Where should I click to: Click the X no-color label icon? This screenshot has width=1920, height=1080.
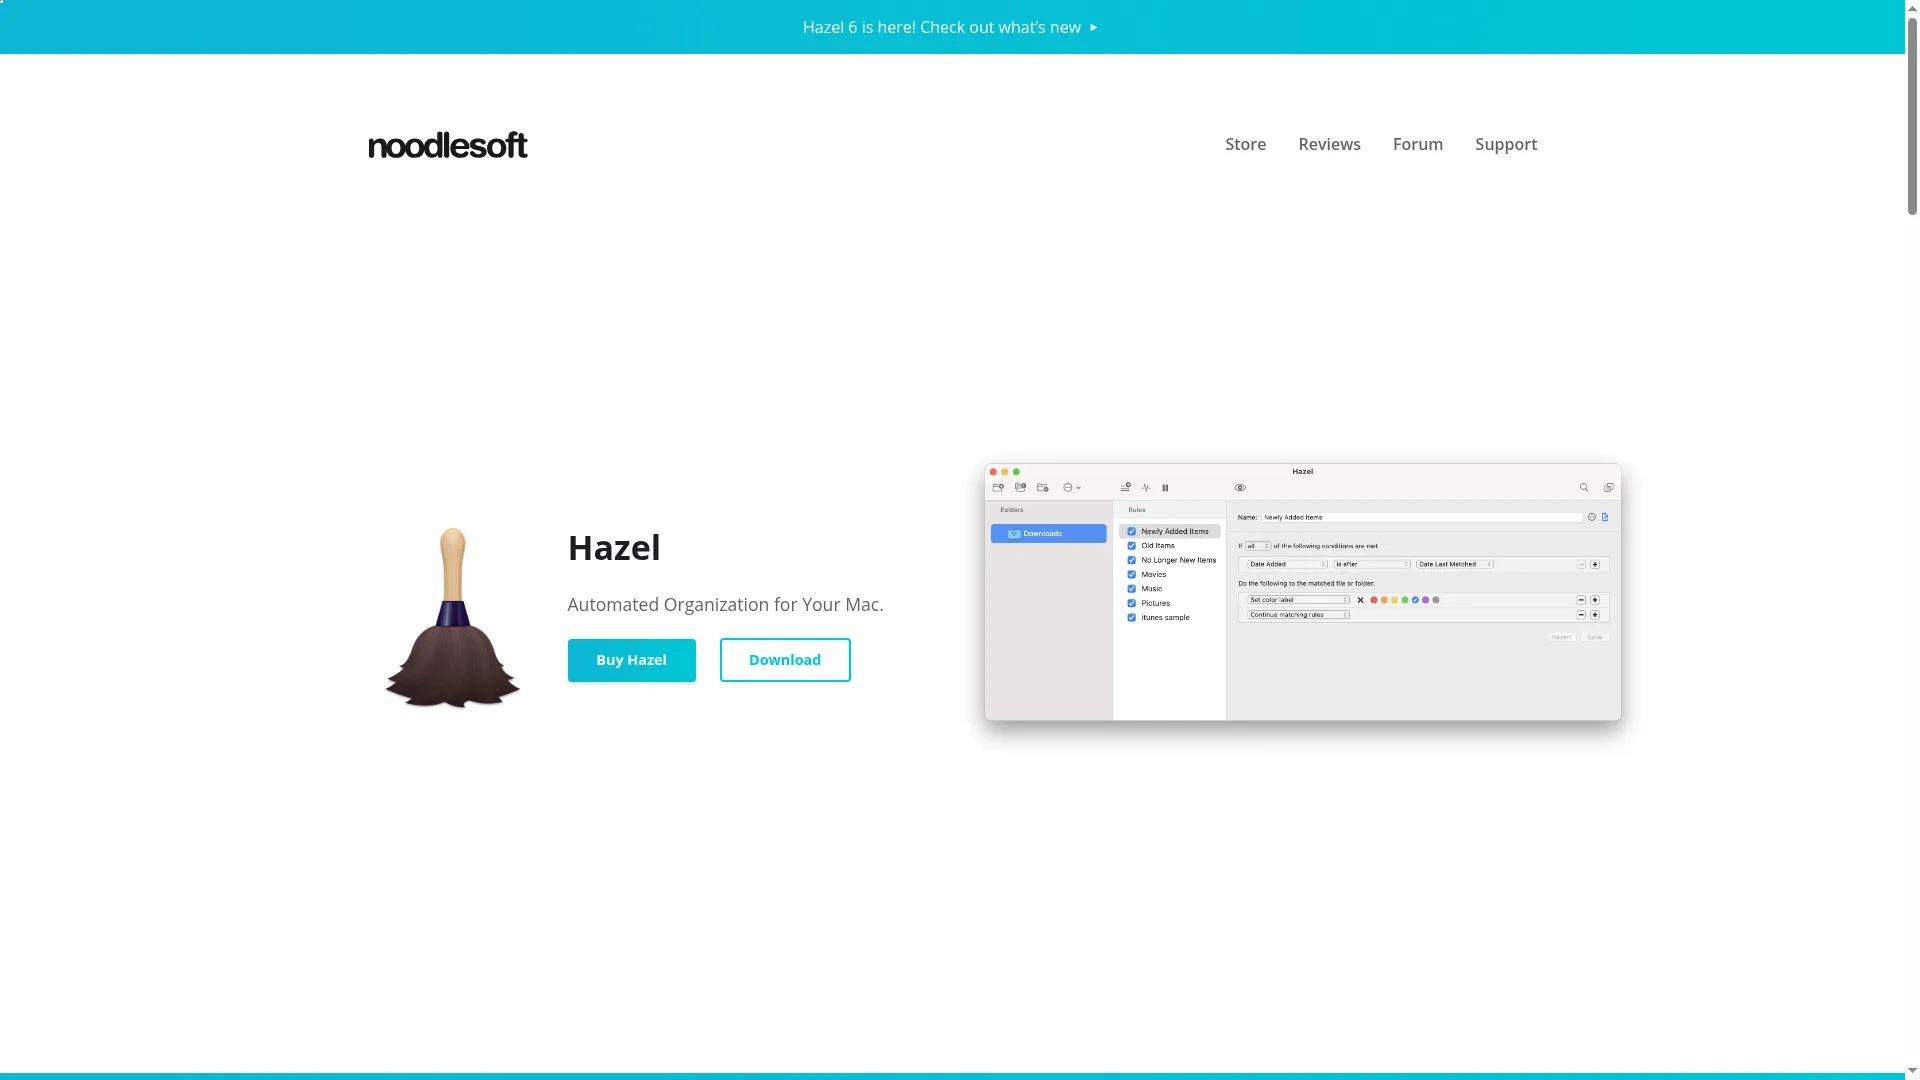tap(1360, 600)
